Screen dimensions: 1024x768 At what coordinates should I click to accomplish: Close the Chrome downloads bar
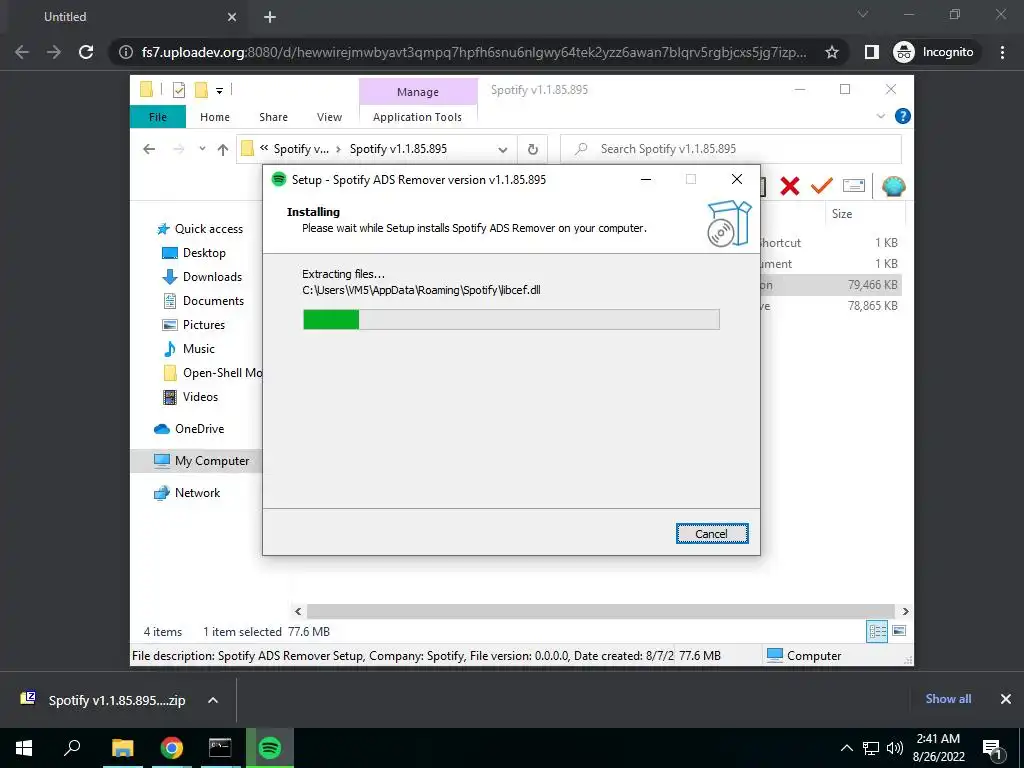(x=1006, y=699)
